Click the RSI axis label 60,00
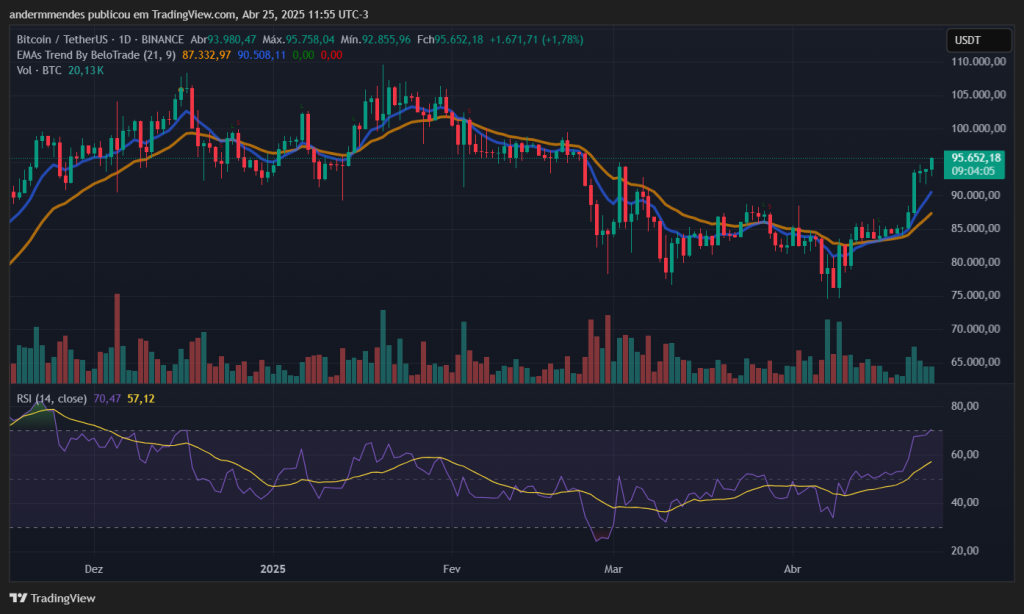This screenshot has height=614, width=1024. click(x=965, y=455)
